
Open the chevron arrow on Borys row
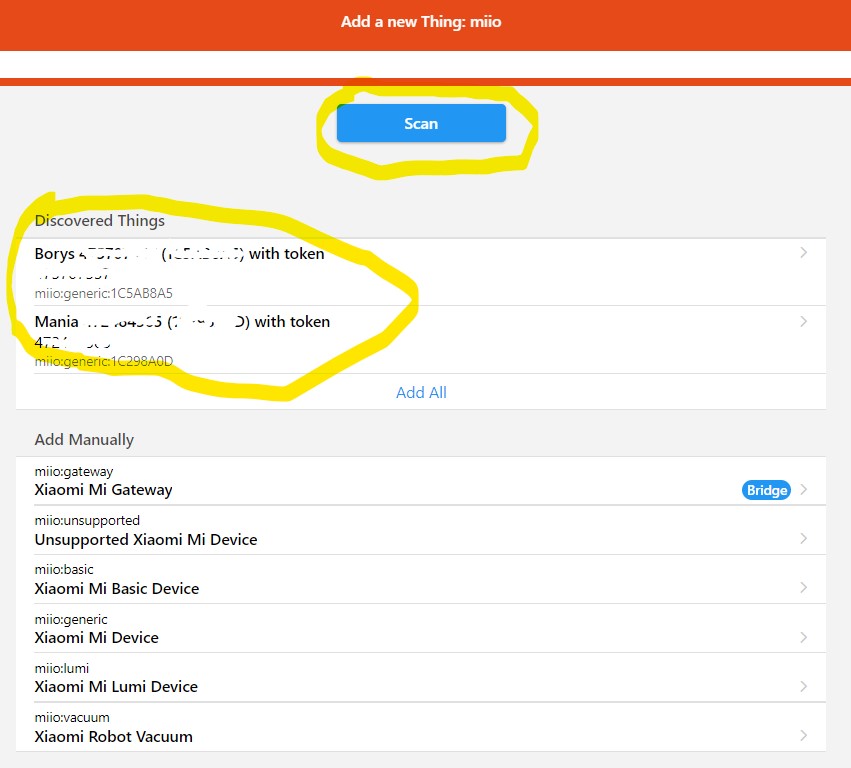pyautogui.click(x=803, y=254)
